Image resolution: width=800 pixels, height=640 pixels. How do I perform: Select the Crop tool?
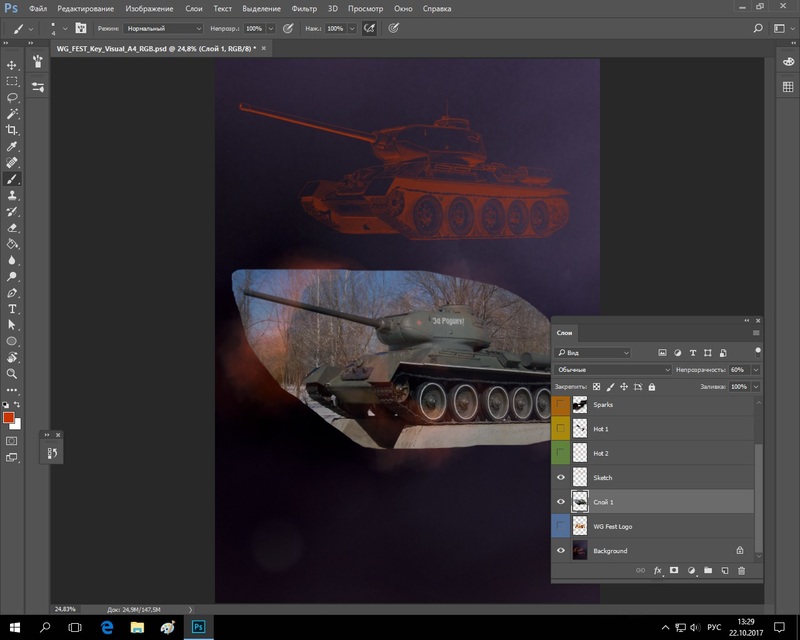(12, 130)
